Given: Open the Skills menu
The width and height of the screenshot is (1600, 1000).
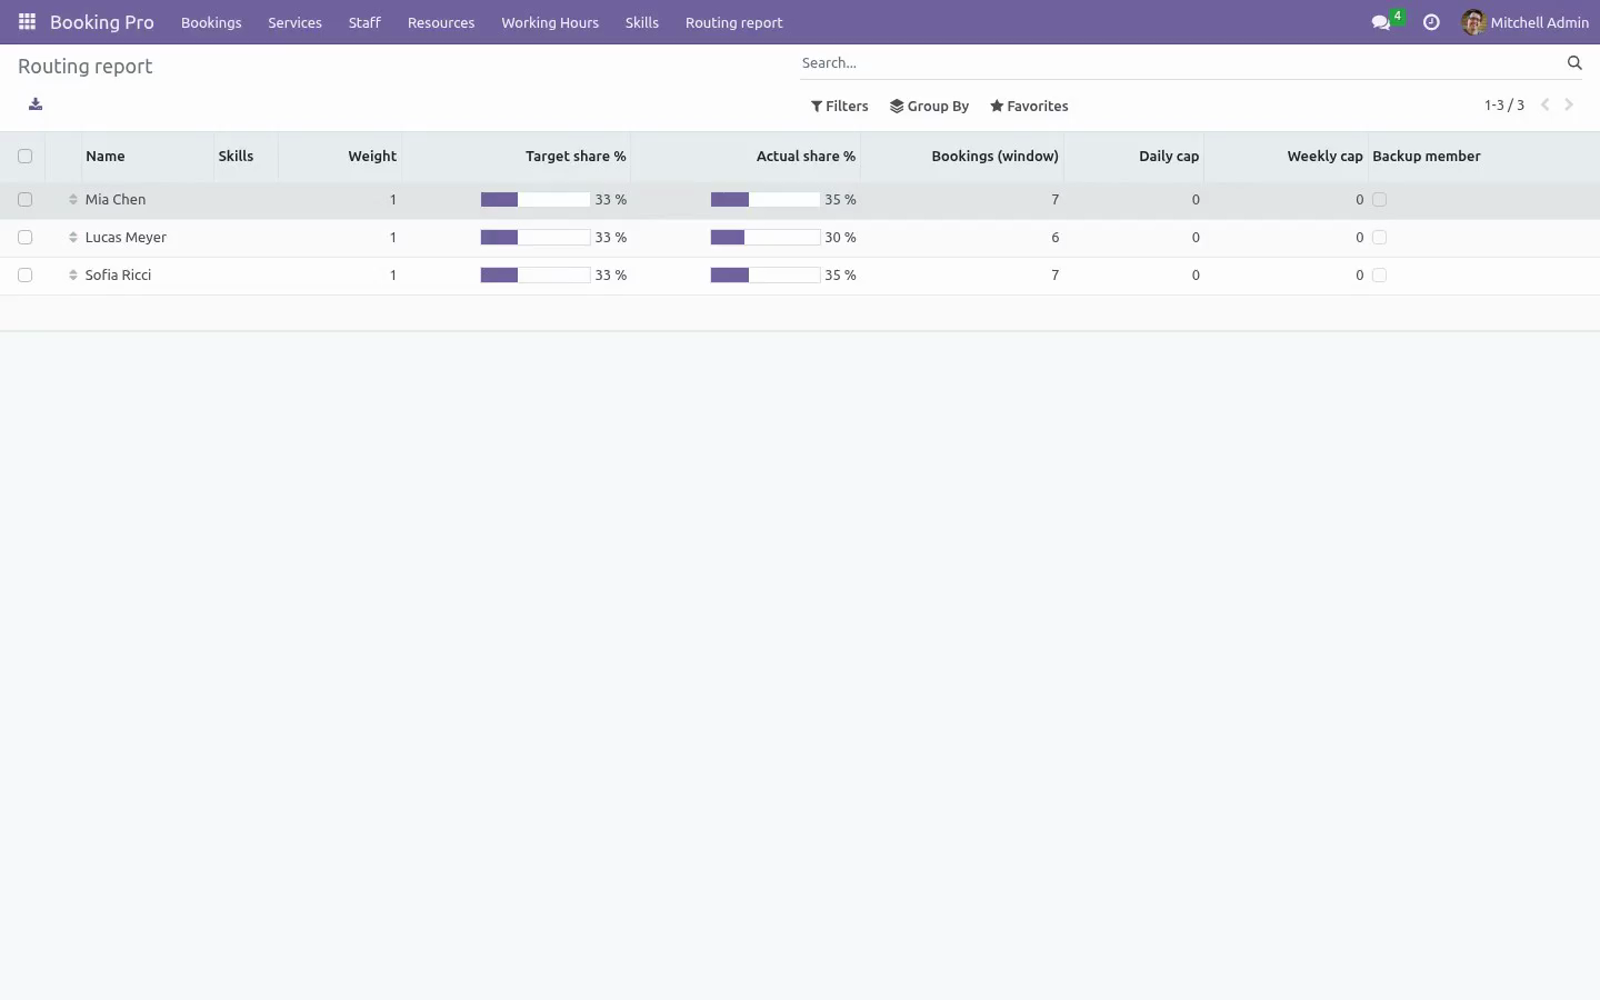Looking at the screenshot, I should pyautogui.click(x=642, y=22).
